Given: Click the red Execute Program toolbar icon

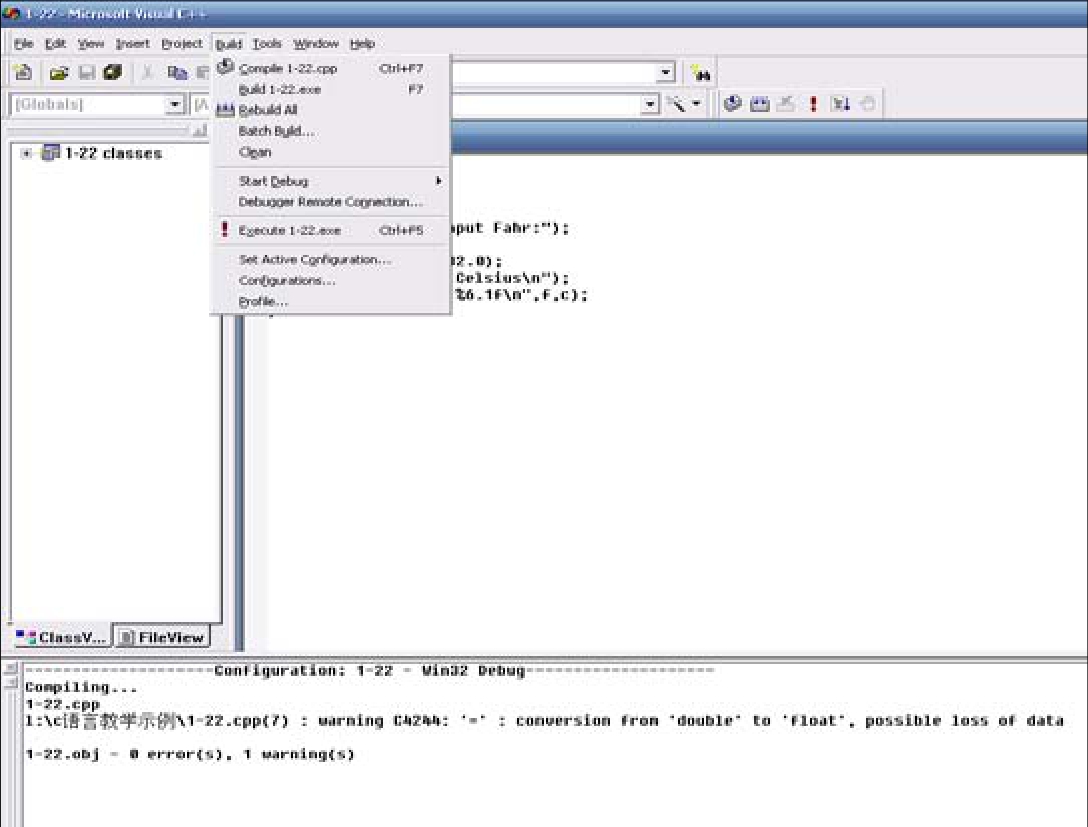Looking at the screenshot, I should 813,104.
